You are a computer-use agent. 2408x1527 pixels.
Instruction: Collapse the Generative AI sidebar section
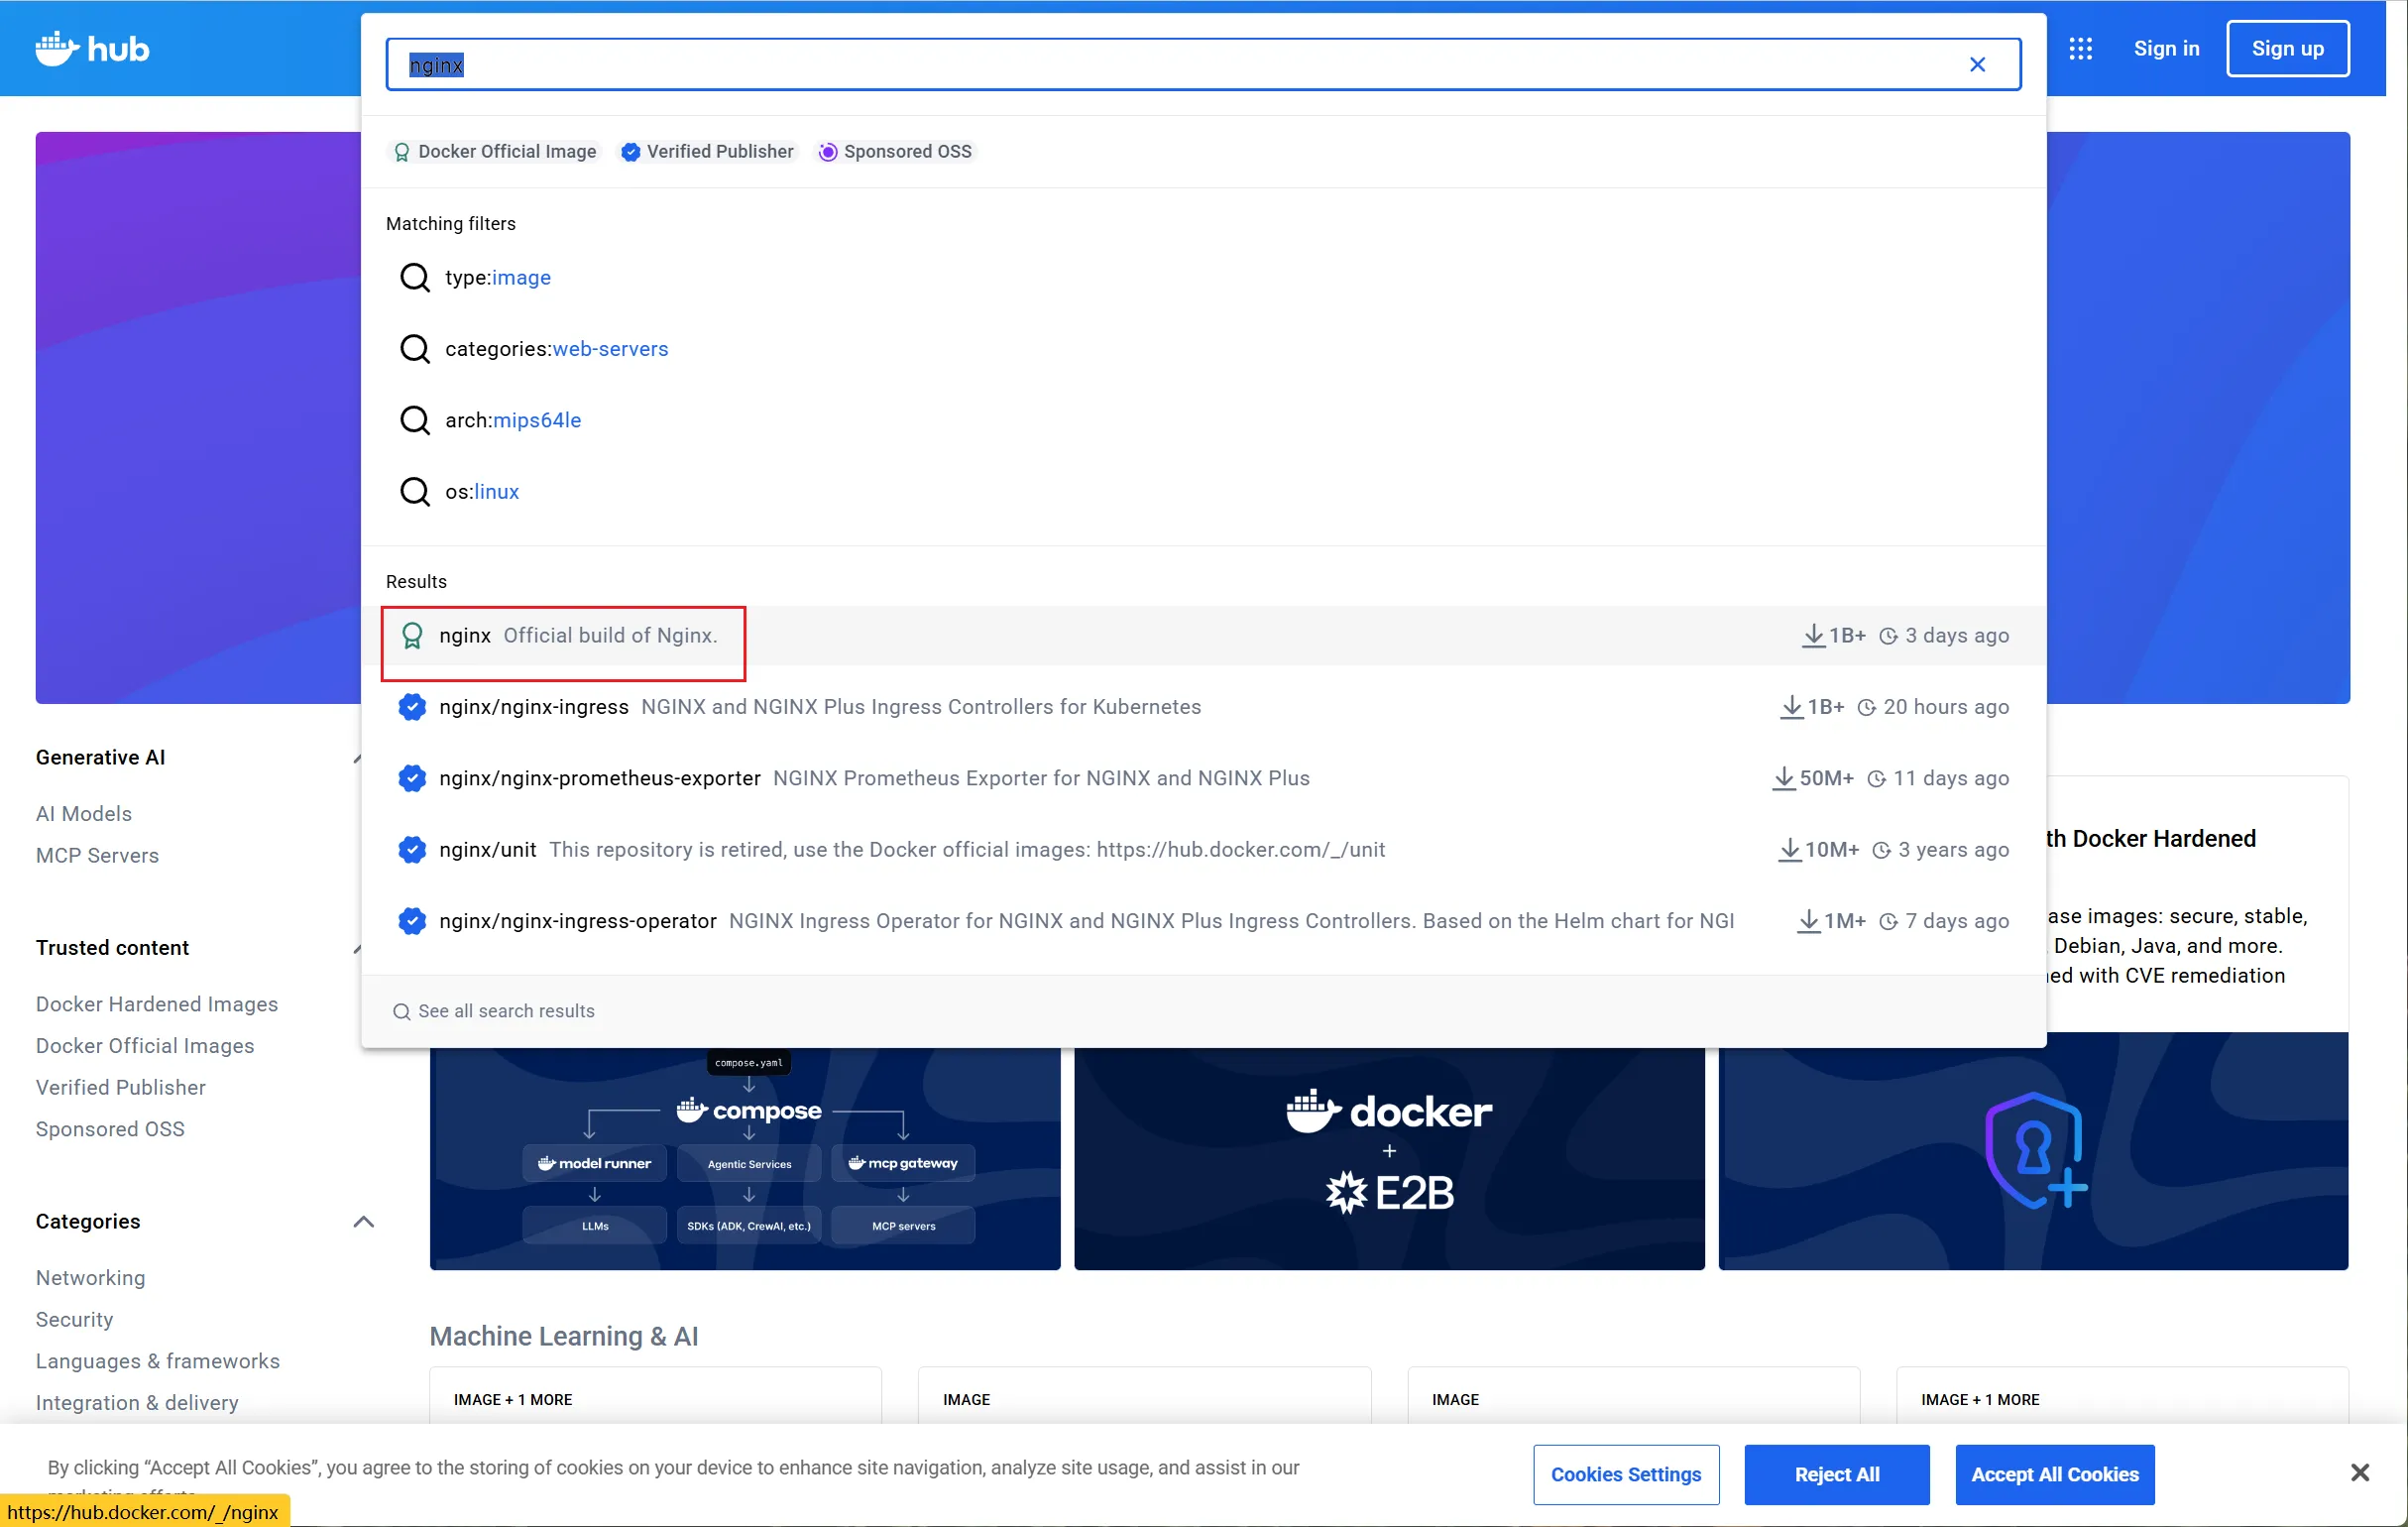(357, 758)
